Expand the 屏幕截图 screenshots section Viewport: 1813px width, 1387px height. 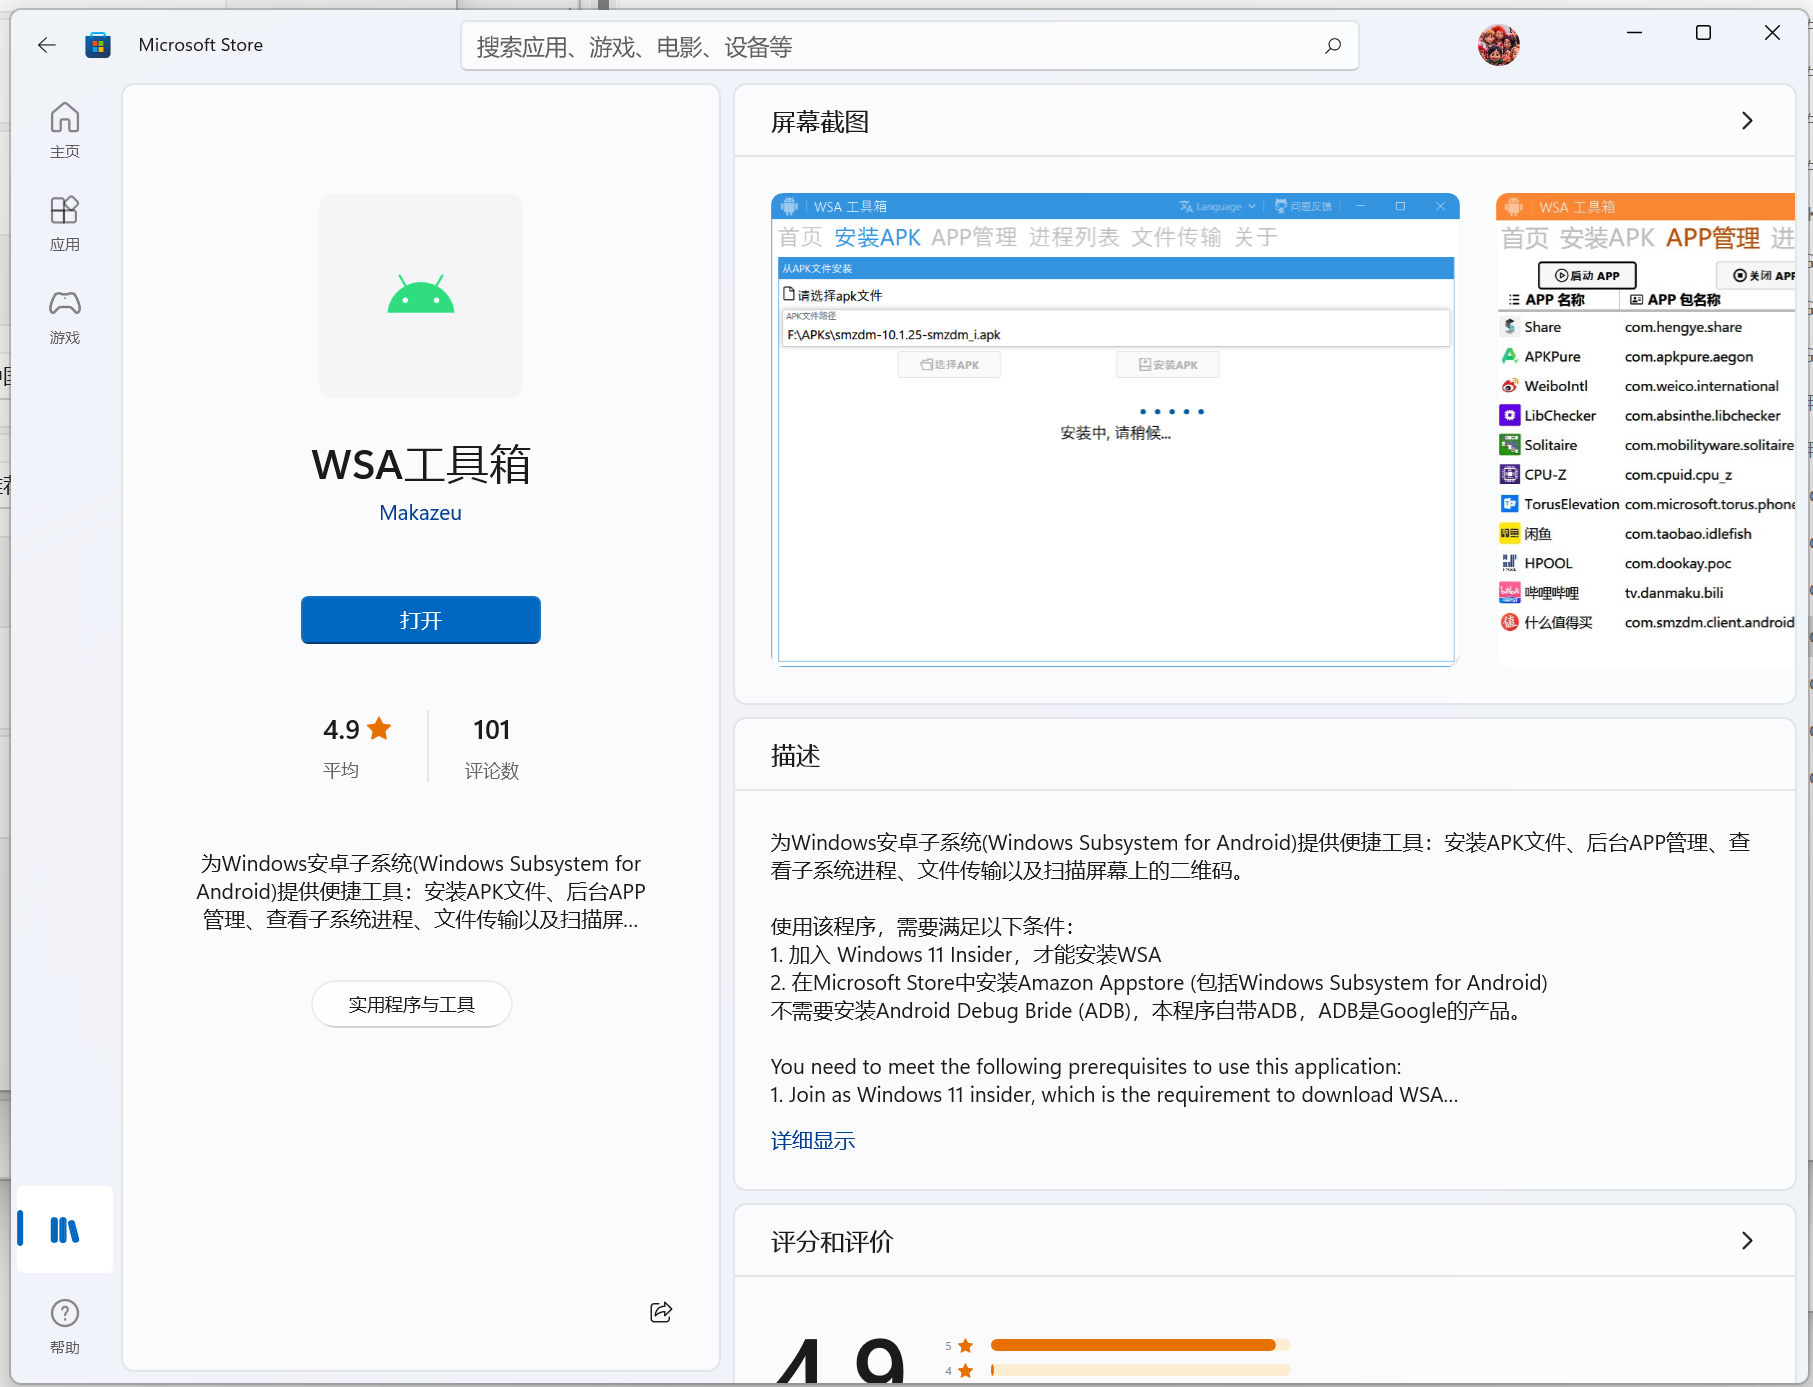[x=1747, y=121]
